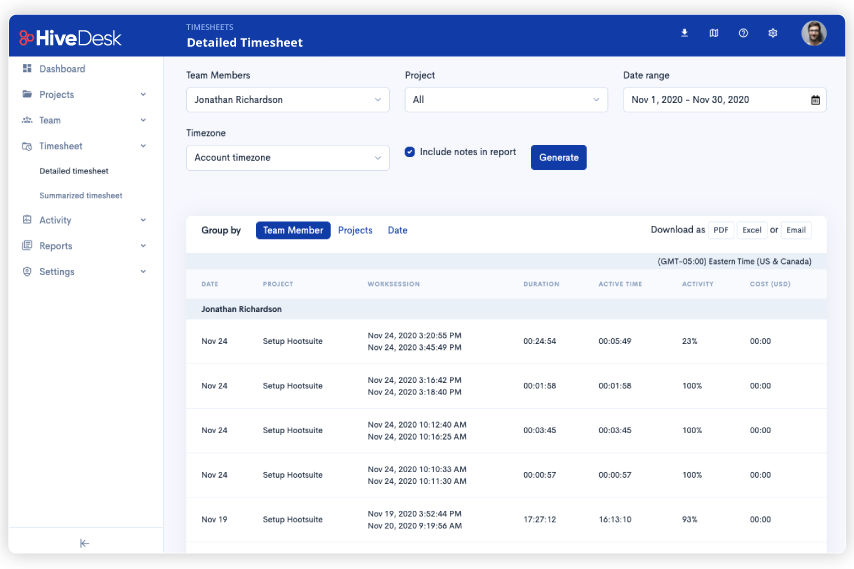Group the timesheet by Date

398,230
